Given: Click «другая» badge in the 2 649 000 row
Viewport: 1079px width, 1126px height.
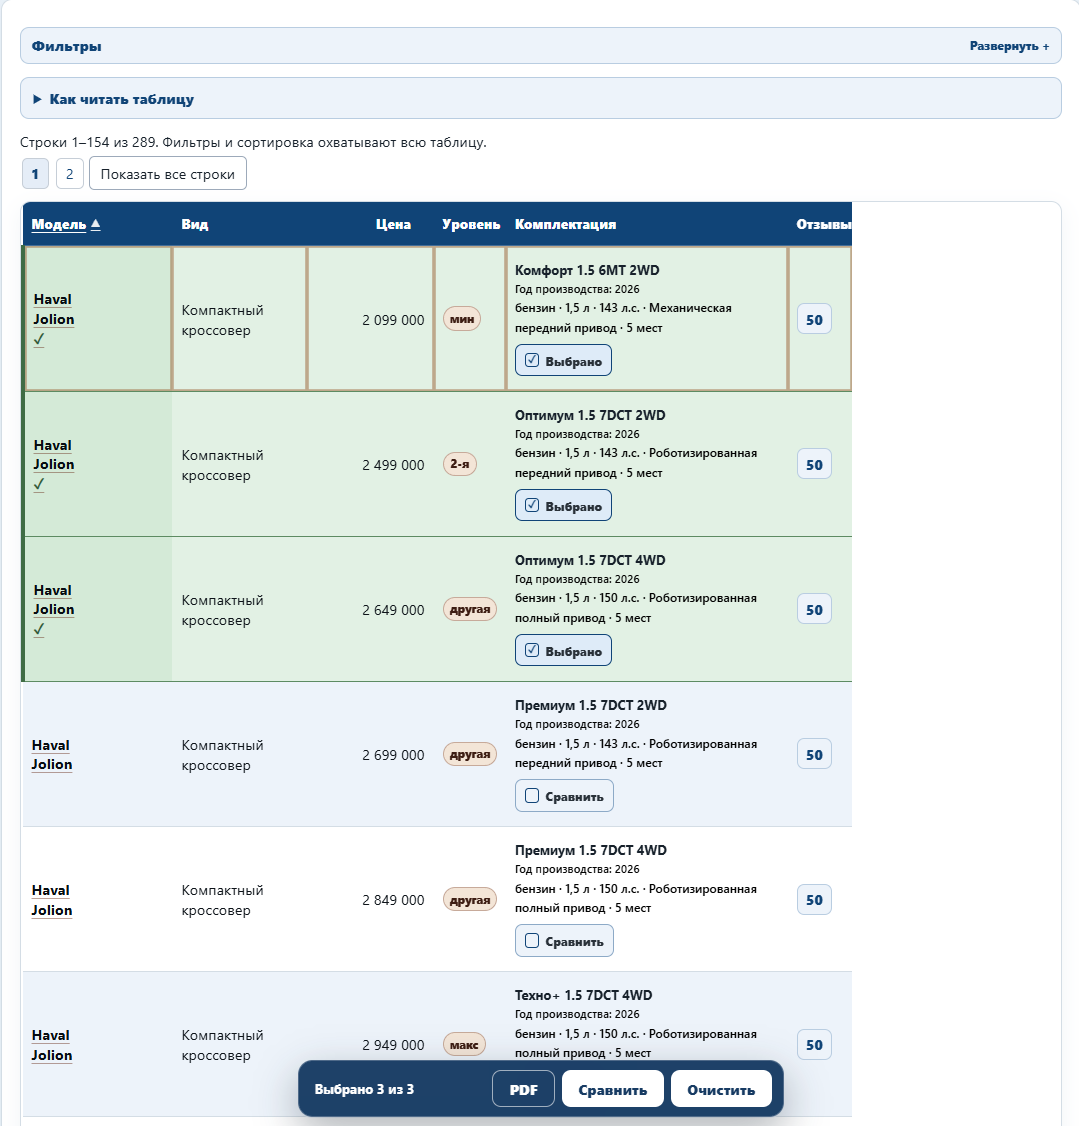Looking at the screenshot, I should [x=470, y=609].
